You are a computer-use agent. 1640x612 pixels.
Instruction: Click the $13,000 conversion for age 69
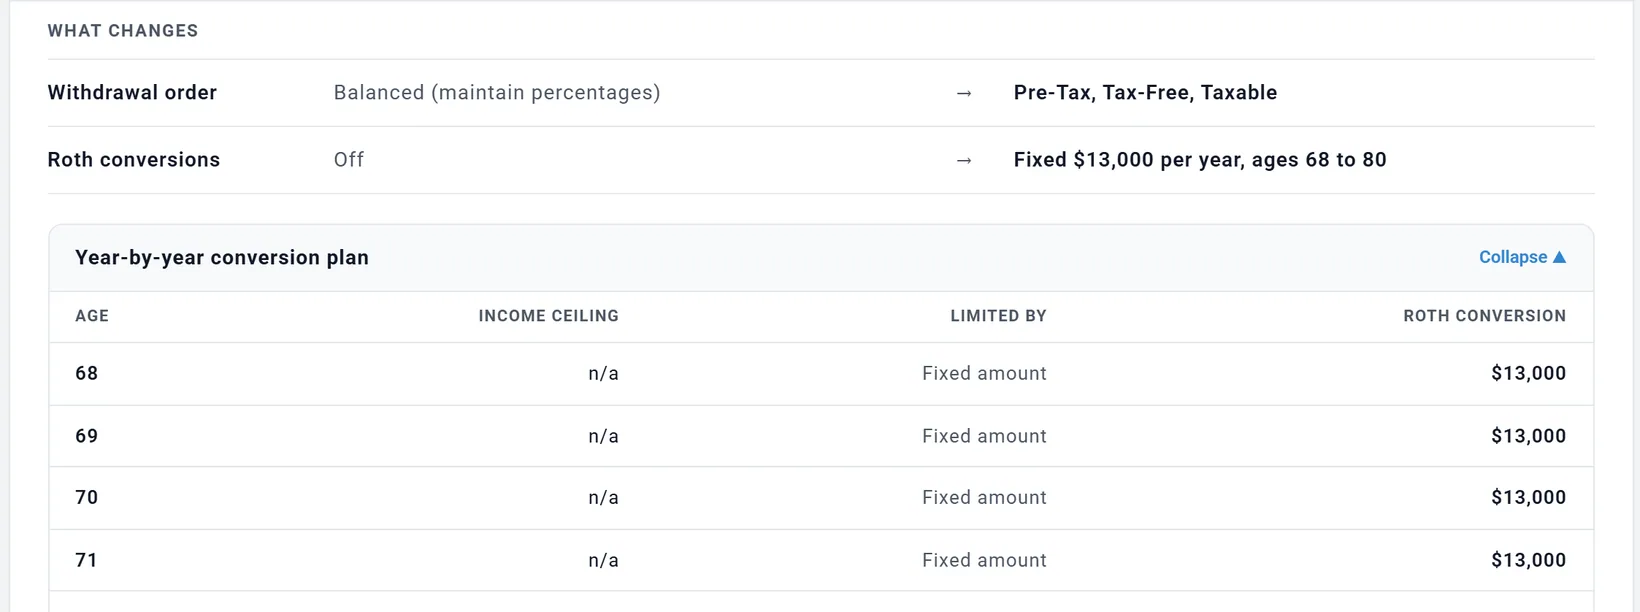pos(1528,436)
